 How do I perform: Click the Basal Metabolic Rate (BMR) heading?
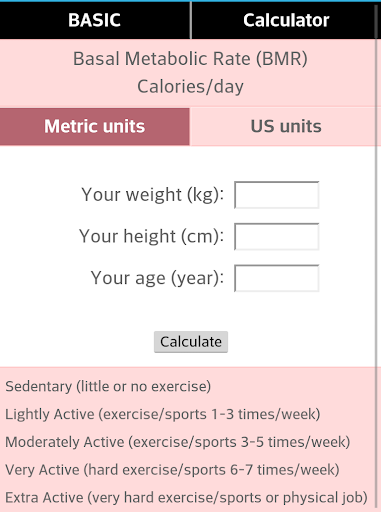(x=190, y=59)
